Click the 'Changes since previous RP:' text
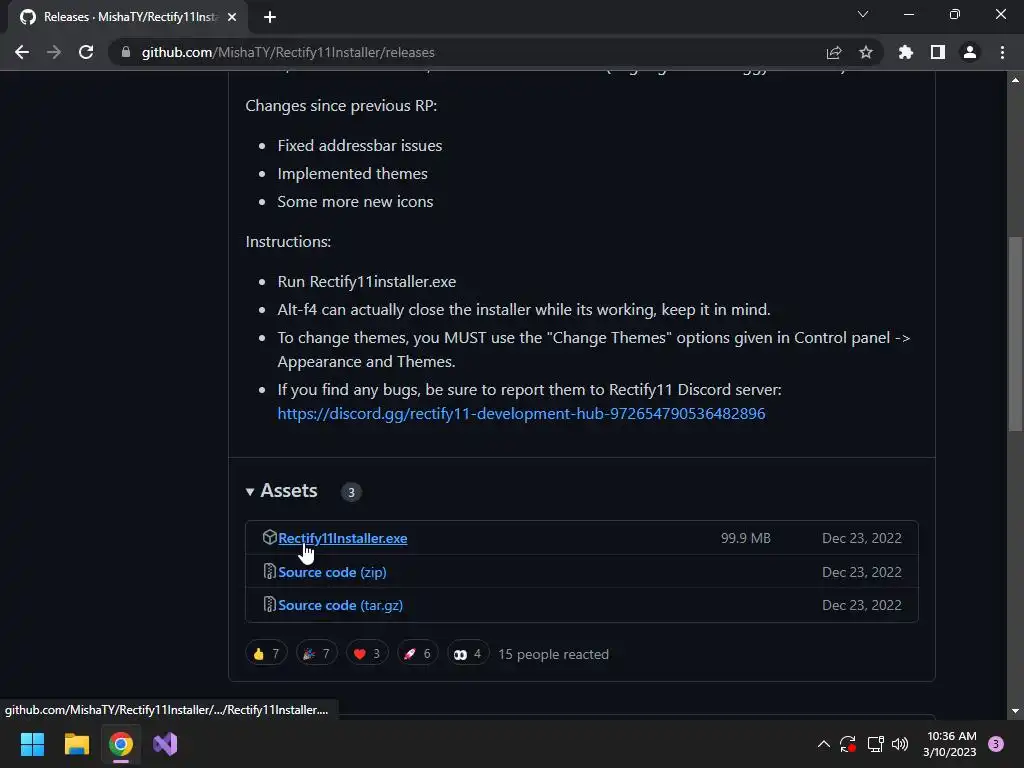1024x768 pixels. (342, 106)
